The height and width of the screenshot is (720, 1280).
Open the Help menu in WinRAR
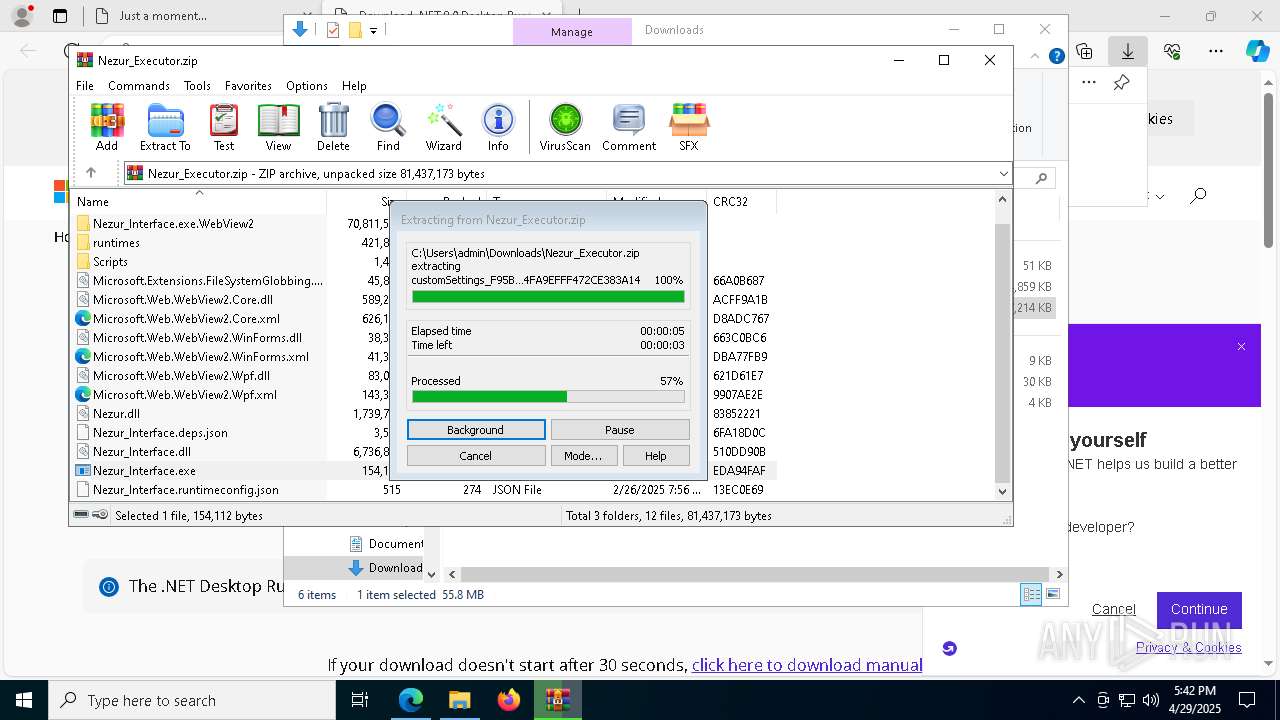coord(354,86)
